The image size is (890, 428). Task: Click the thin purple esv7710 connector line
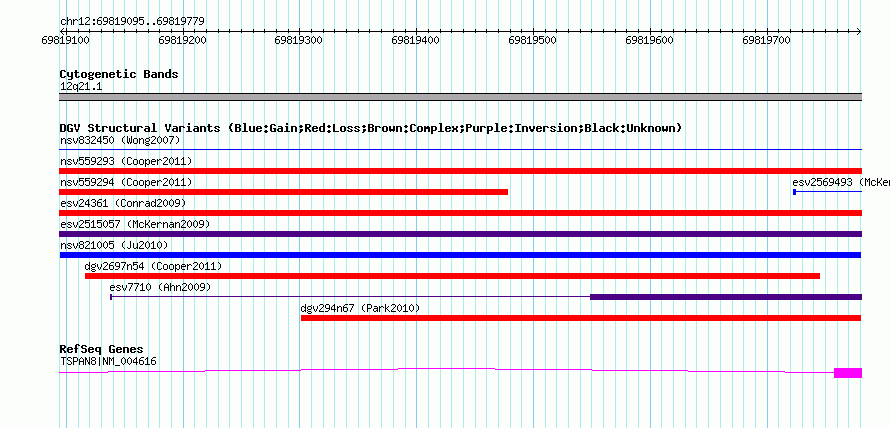pos(351,297)
